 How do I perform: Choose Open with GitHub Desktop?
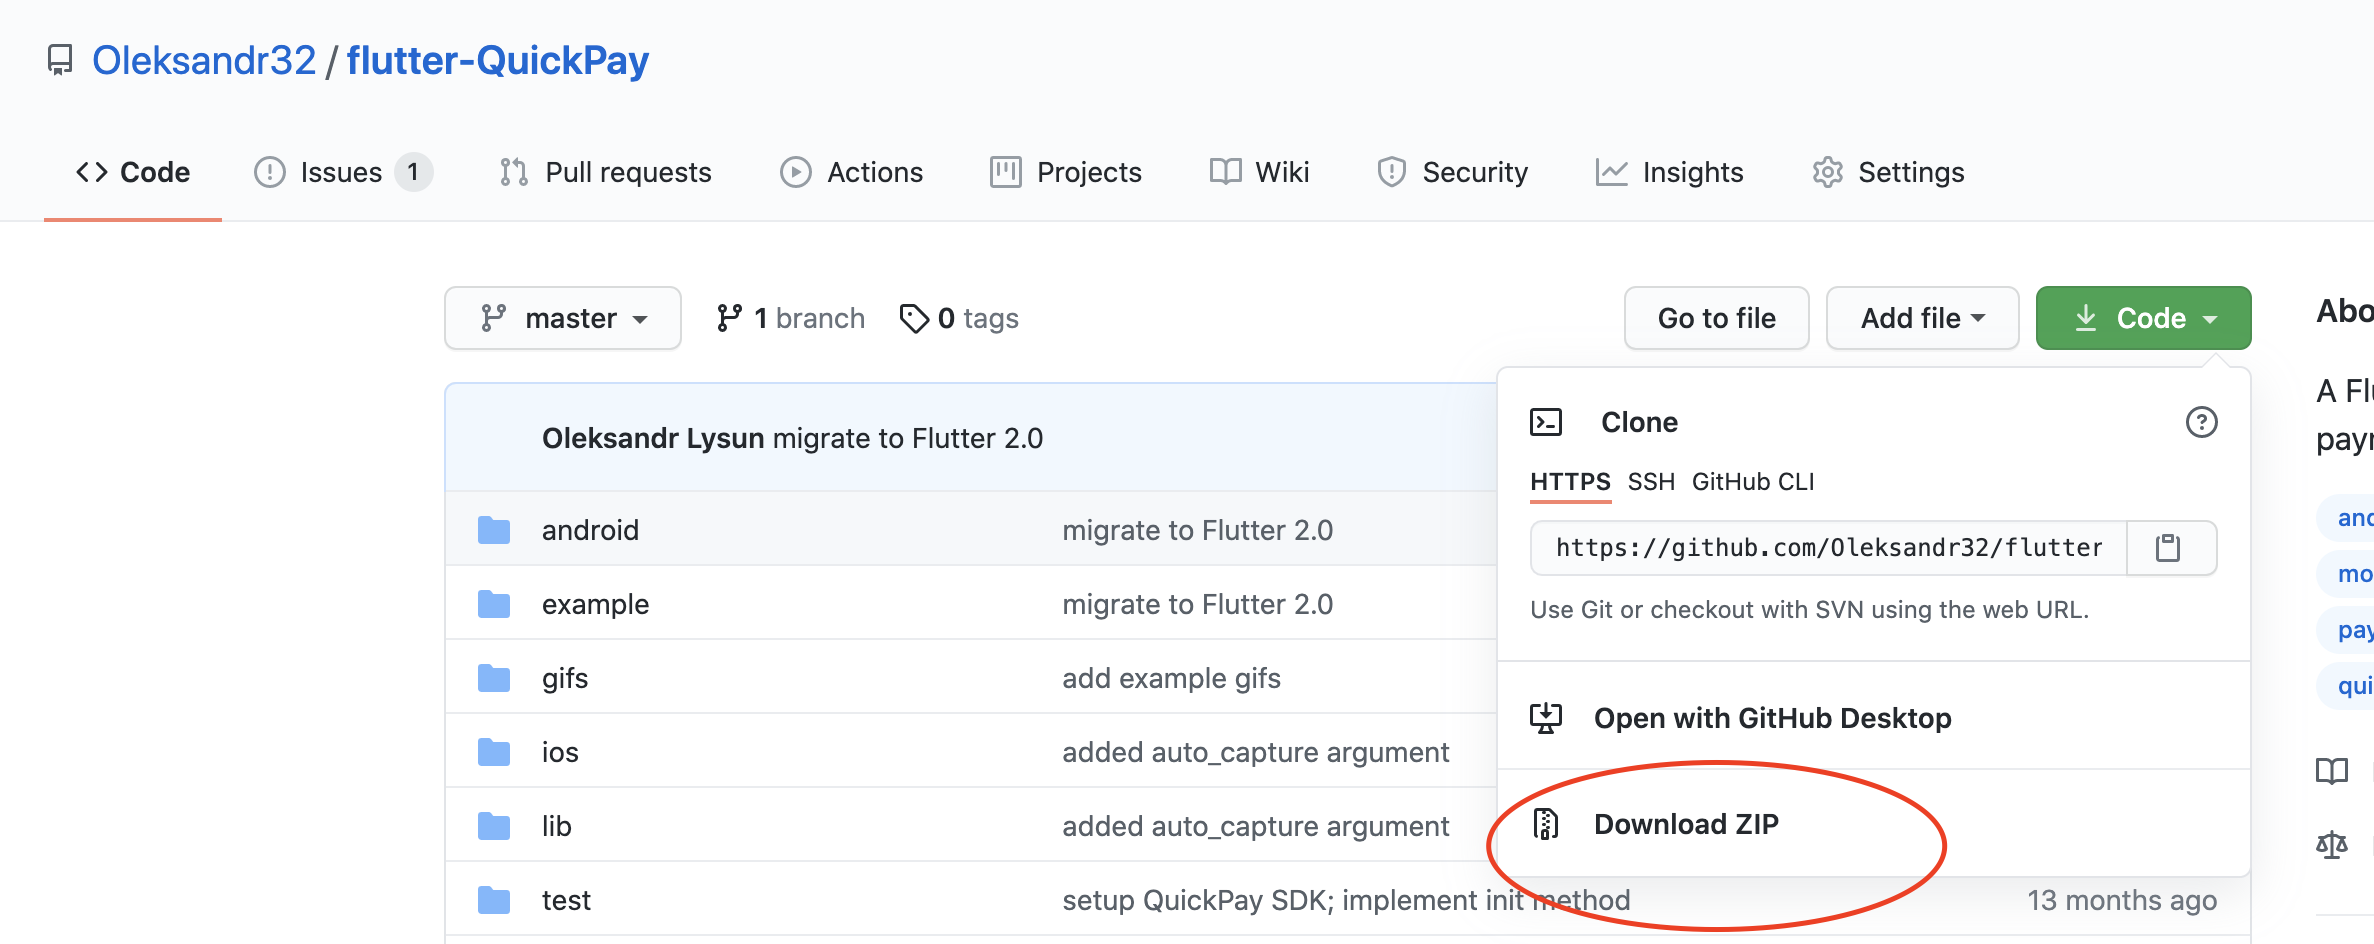coord(1772,717)
